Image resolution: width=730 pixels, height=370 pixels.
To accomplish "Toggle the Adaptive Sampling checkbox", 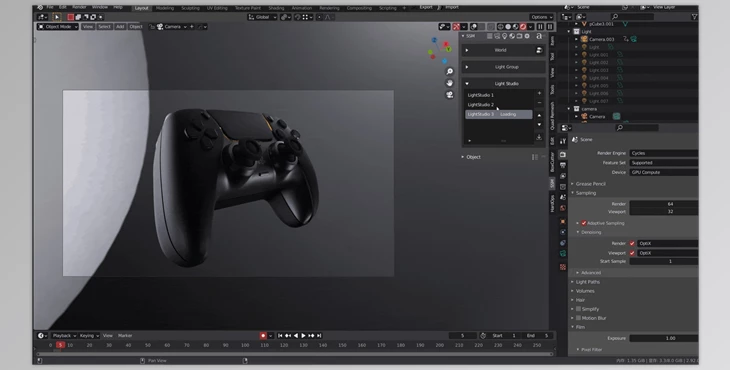I will [584, 223].
